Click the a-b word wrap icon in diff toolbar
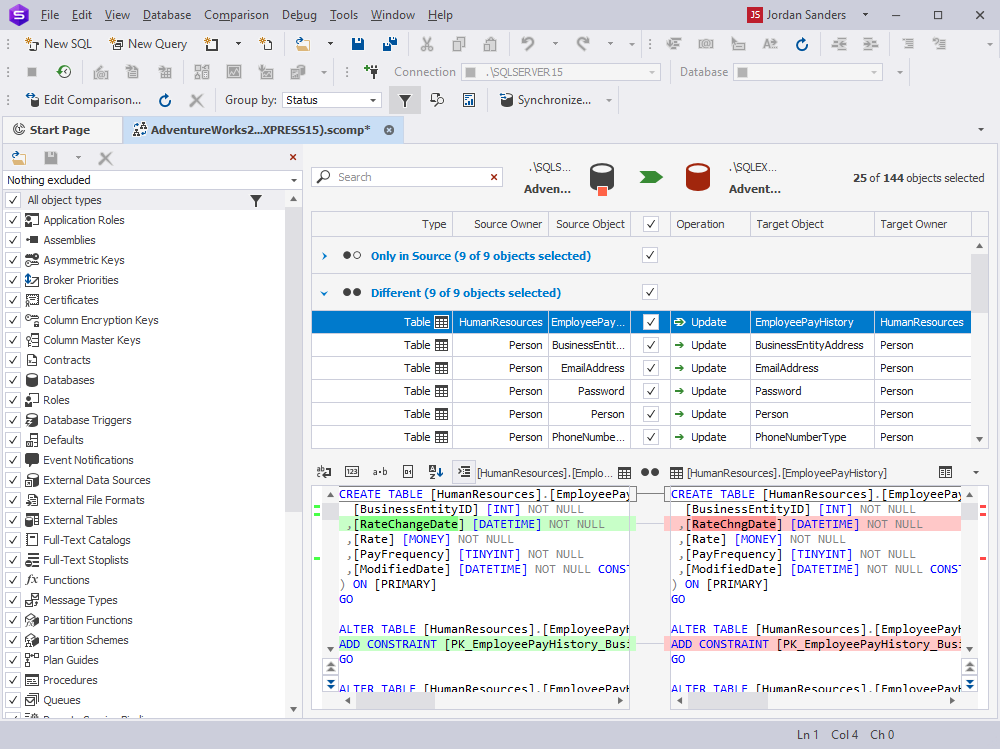 [x=380, y=471]
